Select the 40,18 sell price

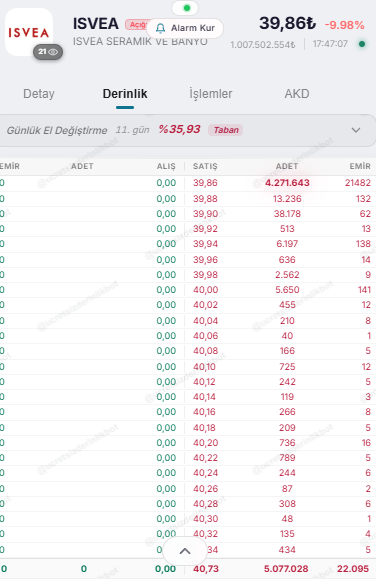coord(204,428)
